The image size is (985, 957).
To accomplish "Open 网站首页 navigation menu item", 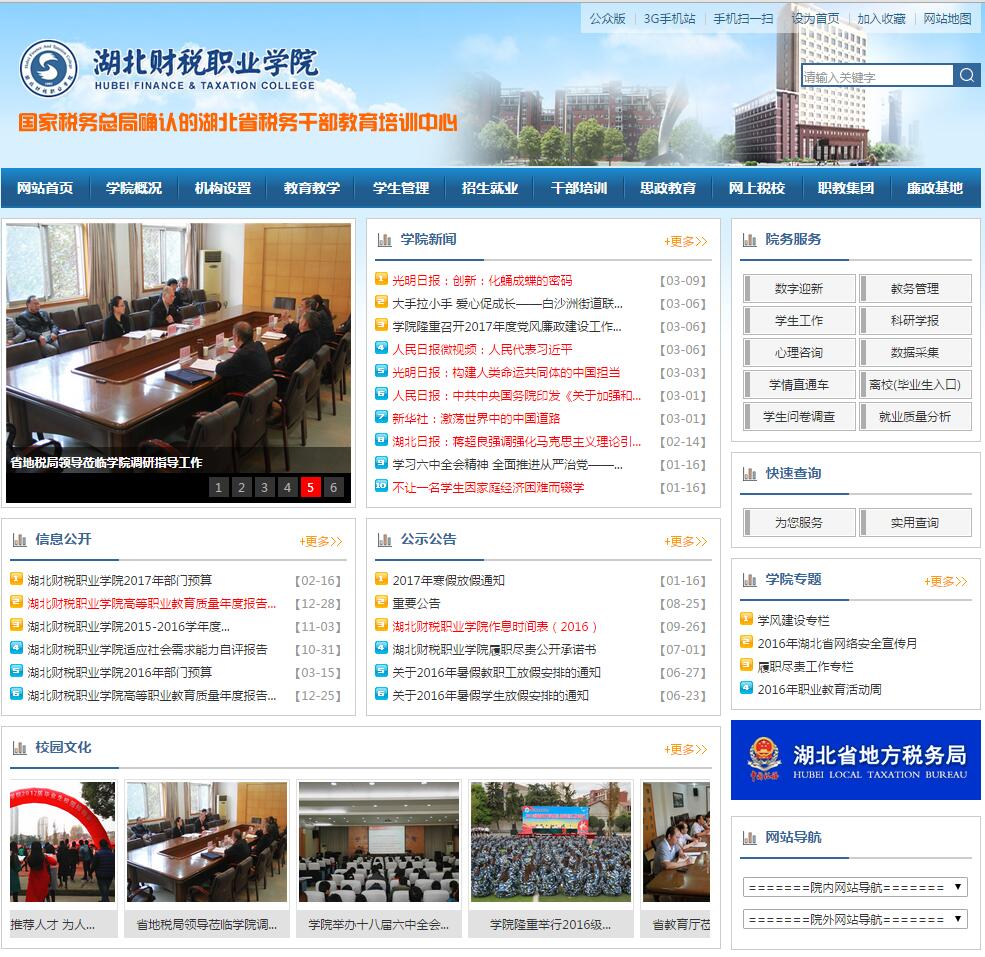I will (45, 188).
